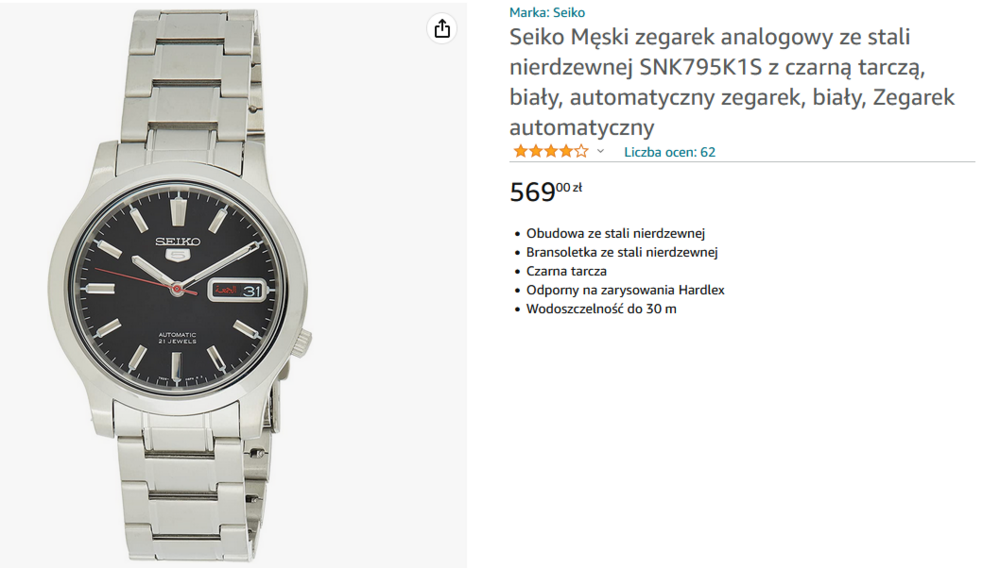
Task: Click the 569,00 zł price
Action: pyautogui.click(x=545, y=190)
